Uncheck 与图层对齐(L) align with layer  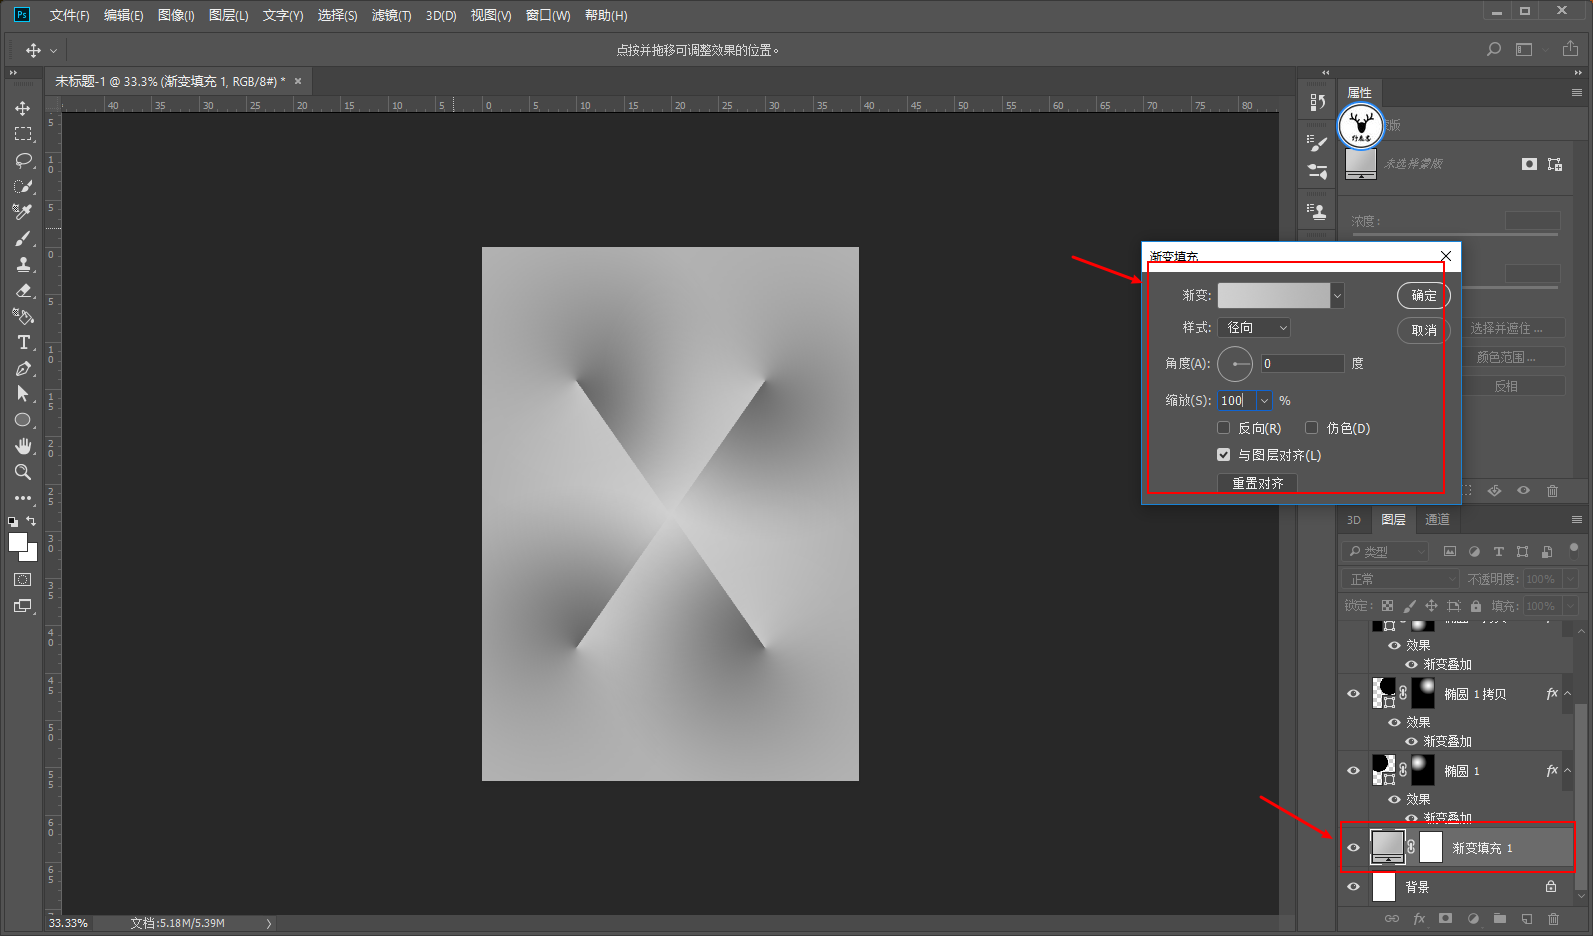click(1223, 455)
